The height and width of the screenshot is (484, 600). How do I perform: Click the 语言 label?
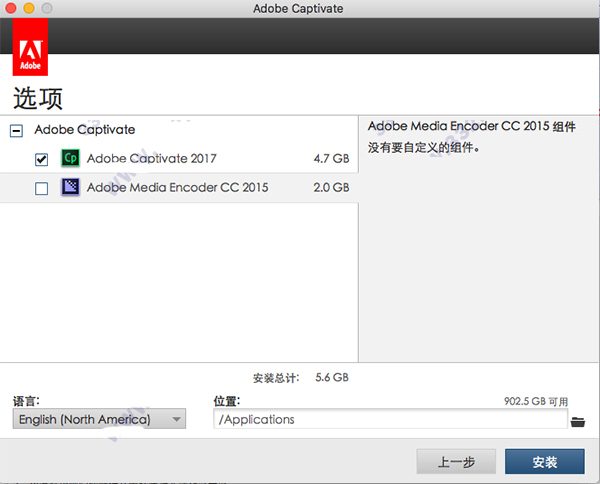pos(26,401)
